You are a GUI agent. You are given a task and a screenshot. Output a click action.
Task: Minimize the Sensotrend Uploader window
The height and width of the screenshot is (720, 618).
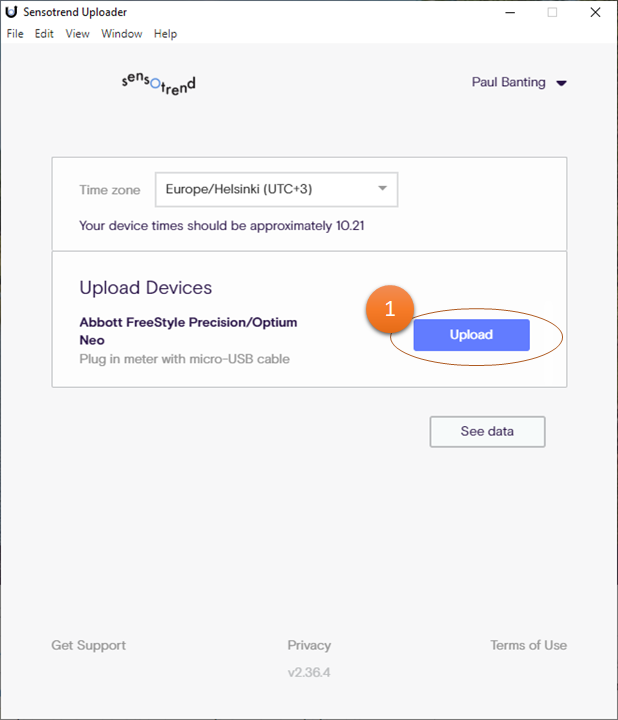[510, 12]
